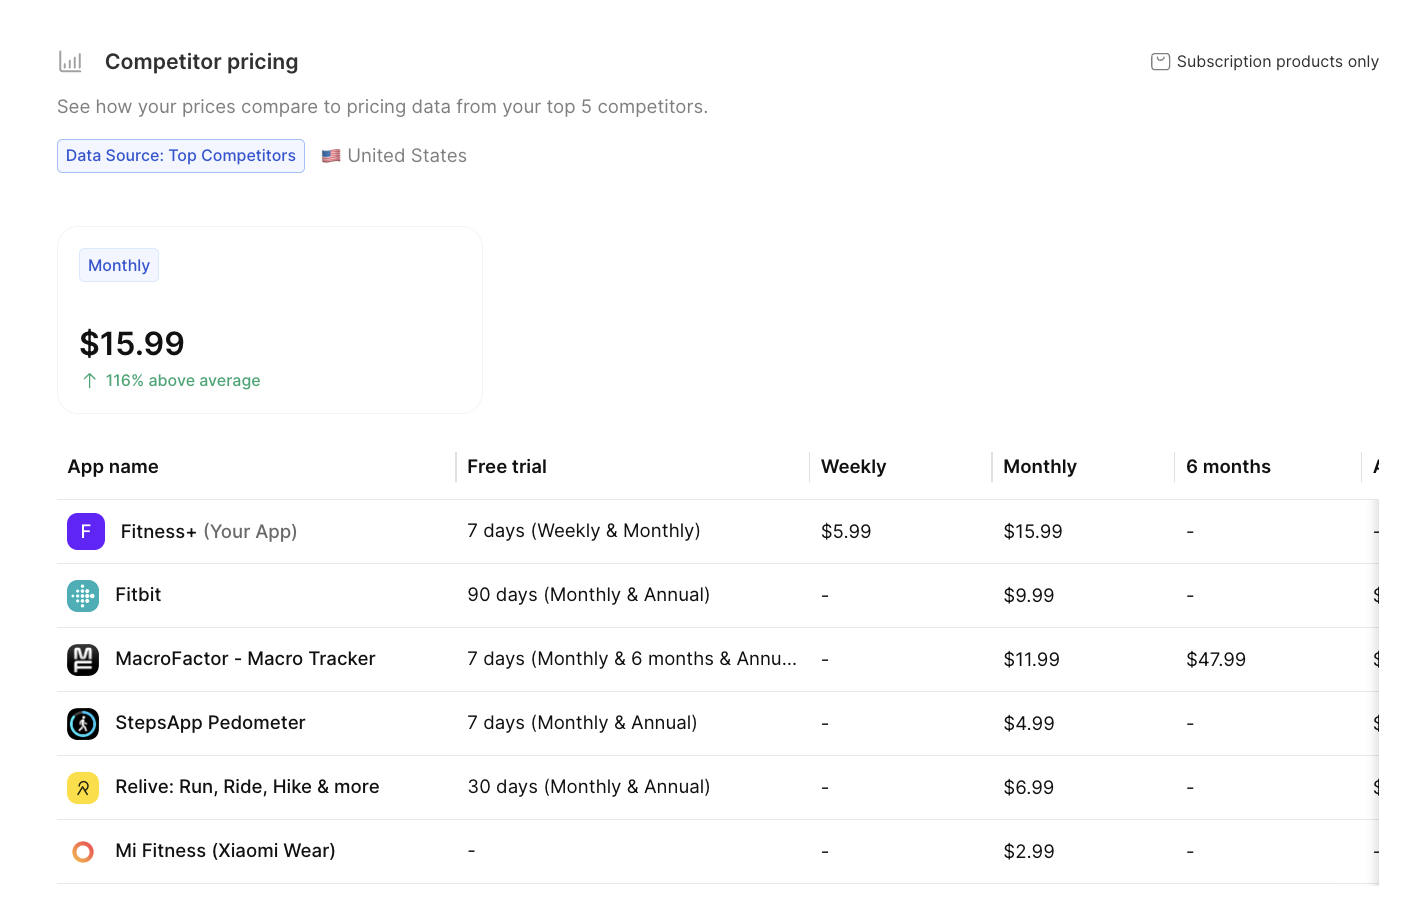This screenshot has width=1422, height=918.
Task: Click the green upward arrow above-average indicator
Action: (x=91, y=380)
